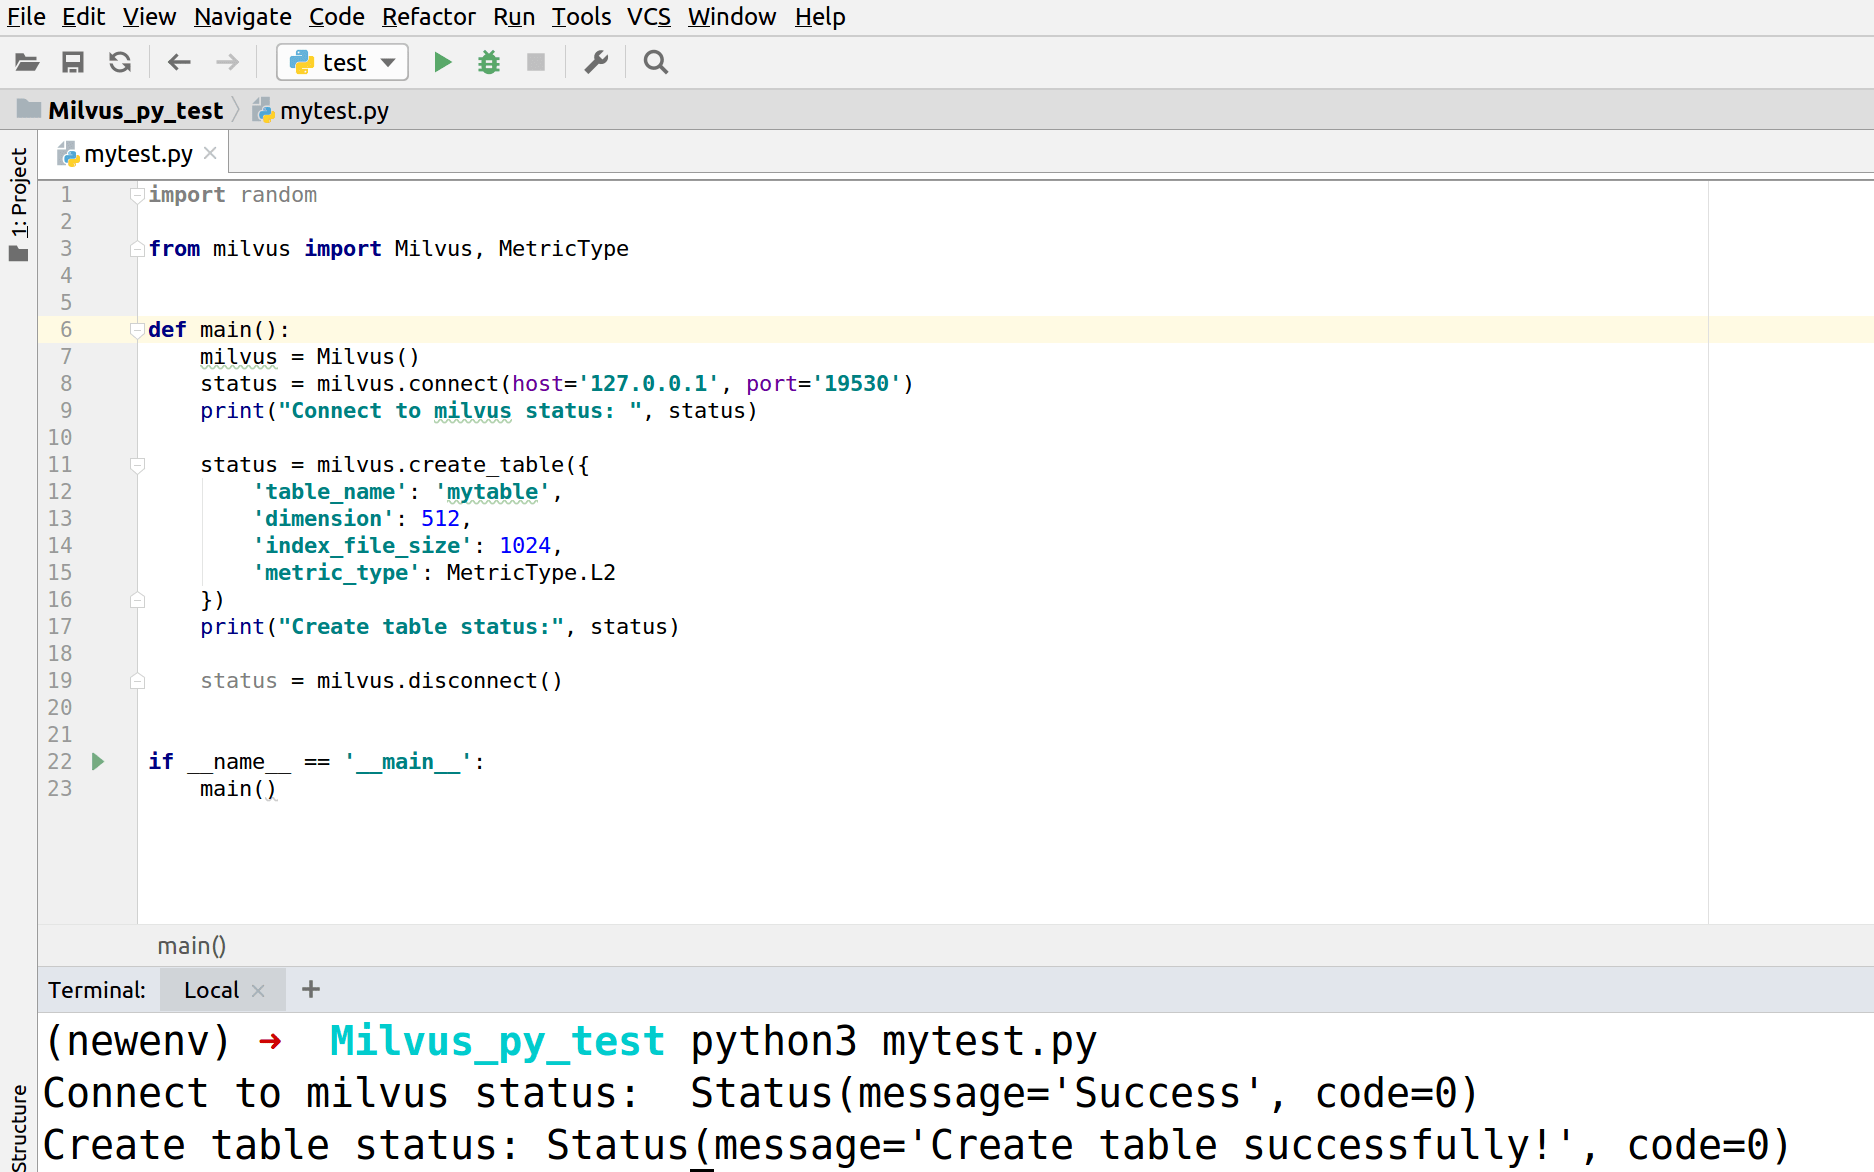Click the mytest.py breadcrumb item
The height and width of the screenshot is (1172, 1874).
click(321, 110)
